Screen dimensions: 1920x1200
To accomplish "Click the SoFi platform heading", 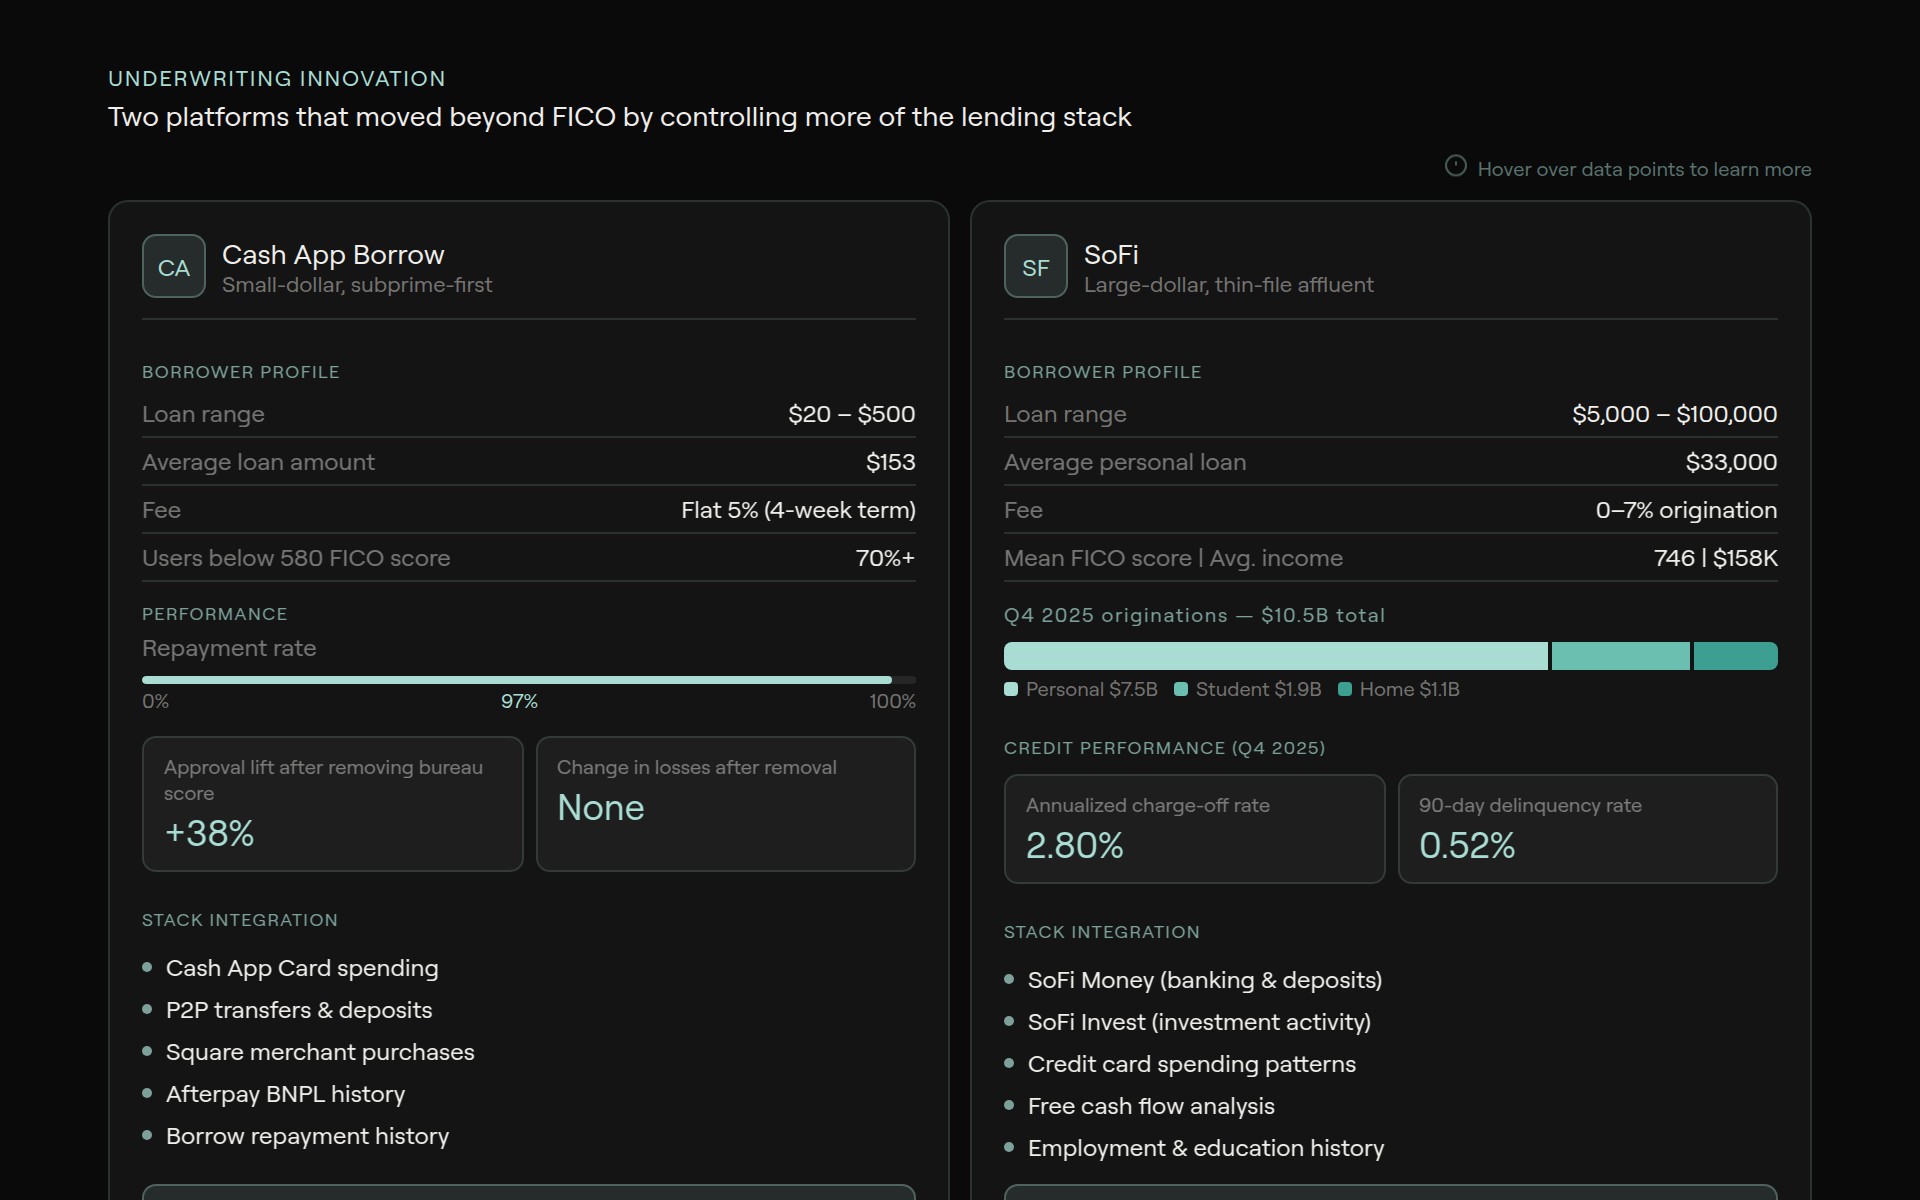I will pos(1111,255).
